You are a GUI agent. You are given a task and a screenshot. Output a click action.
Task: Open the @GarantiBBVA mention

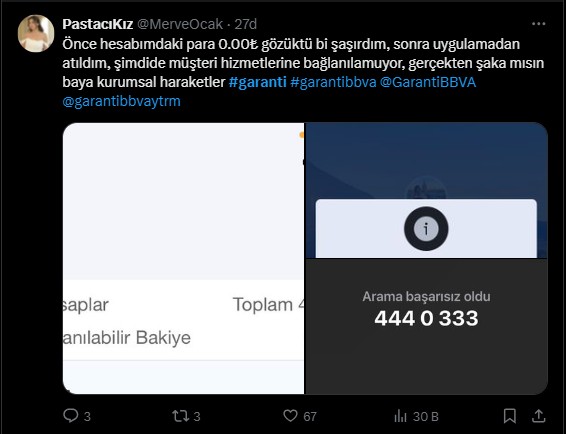tap(428, 82)
